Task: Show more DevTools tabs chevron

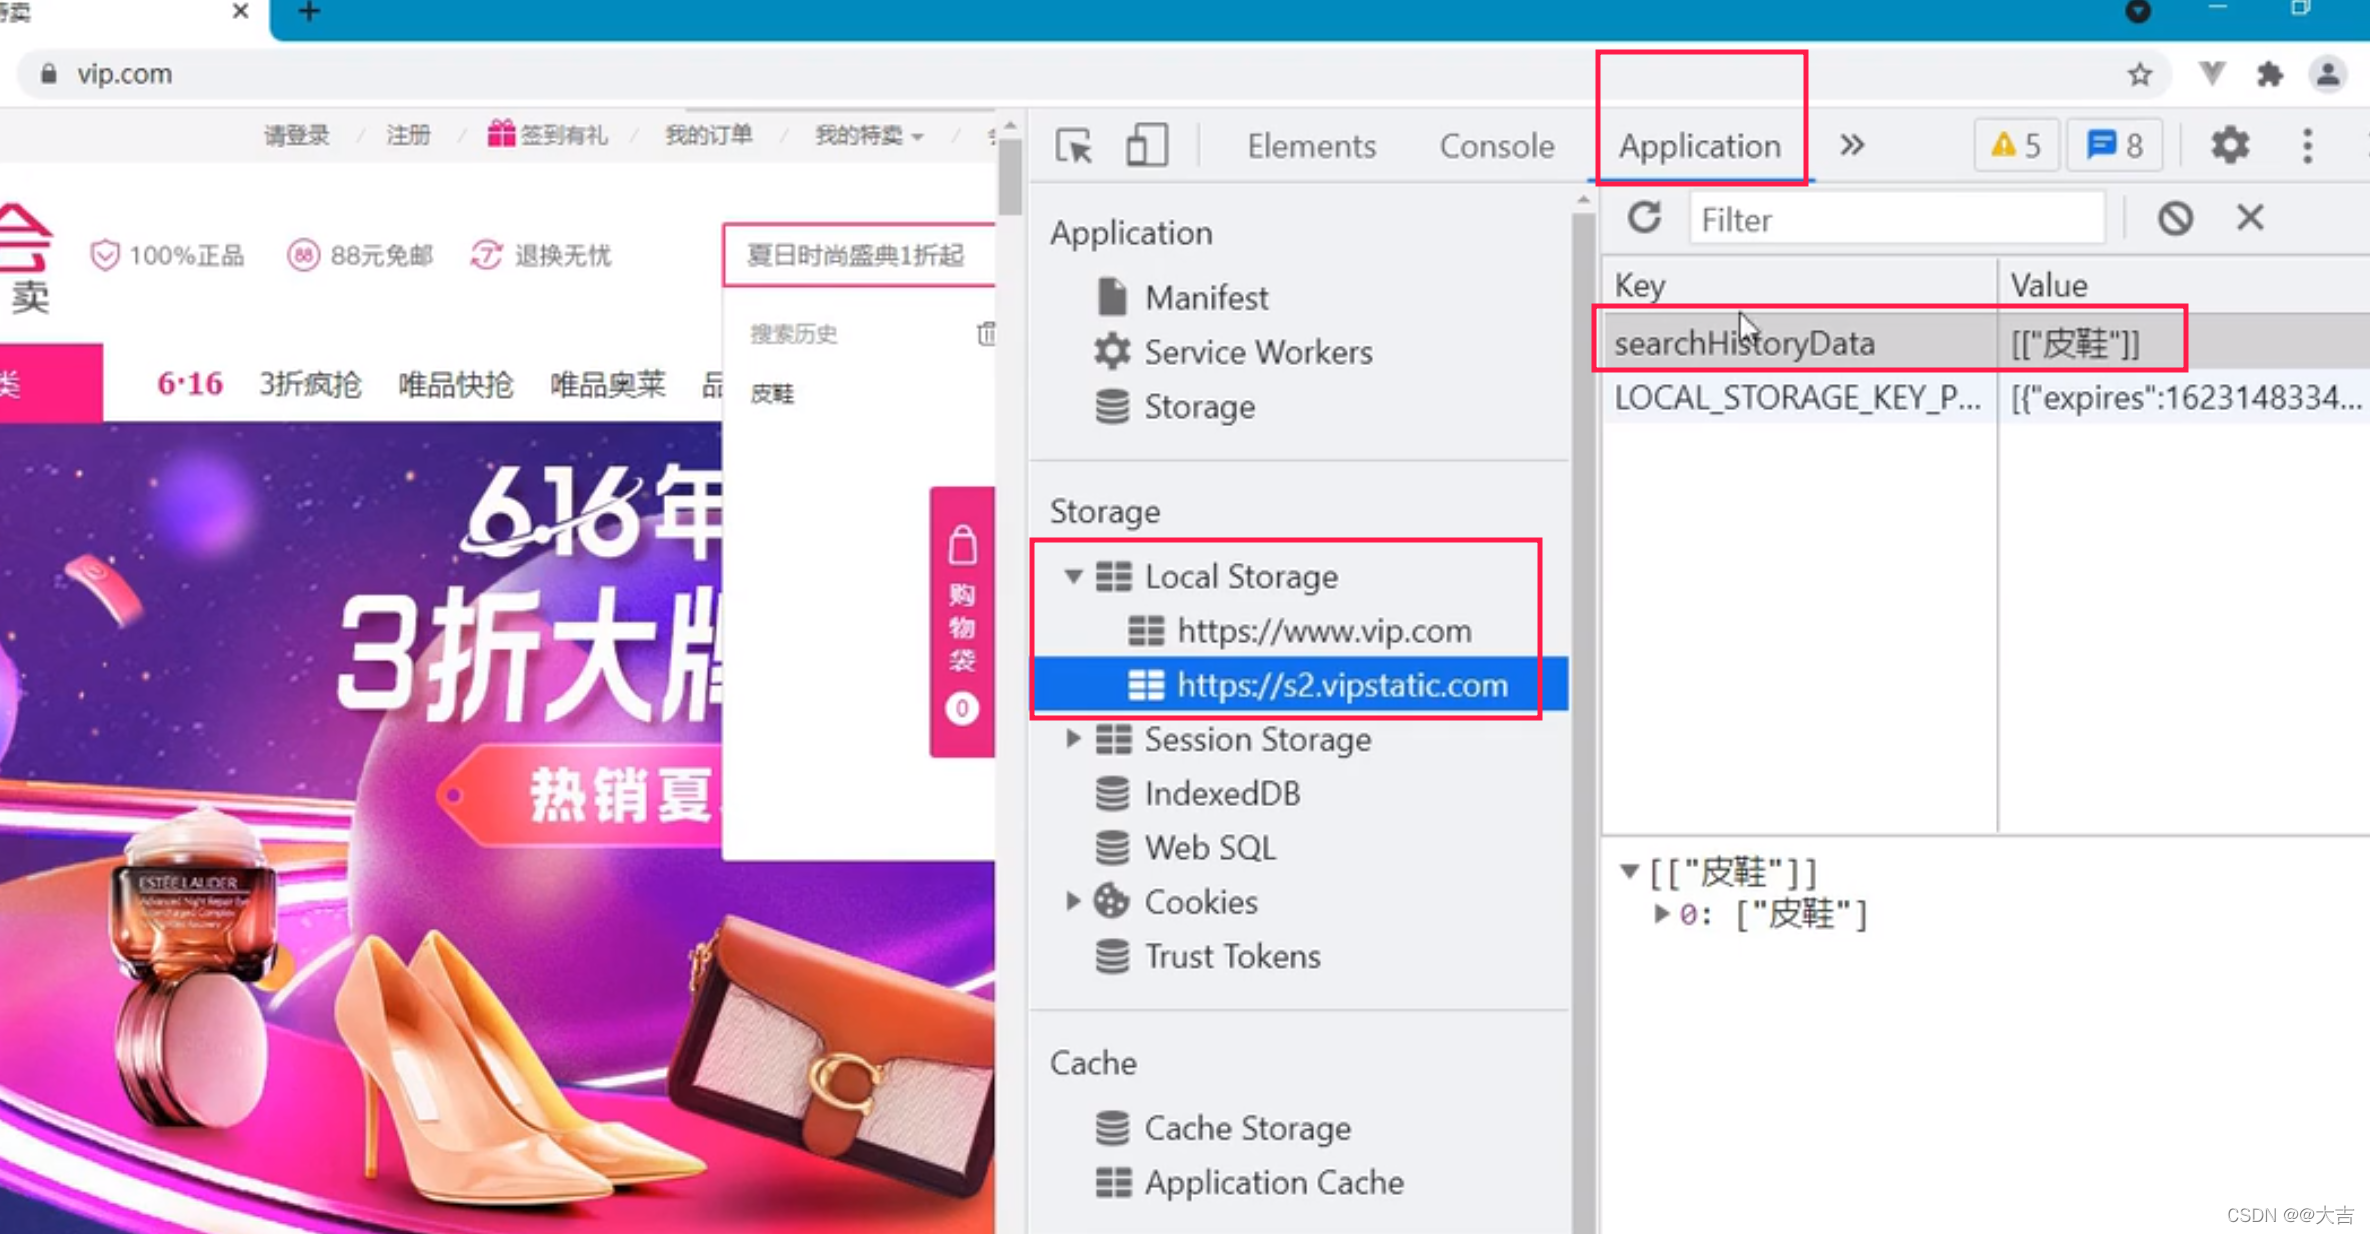Action: tap(1852, 146)
